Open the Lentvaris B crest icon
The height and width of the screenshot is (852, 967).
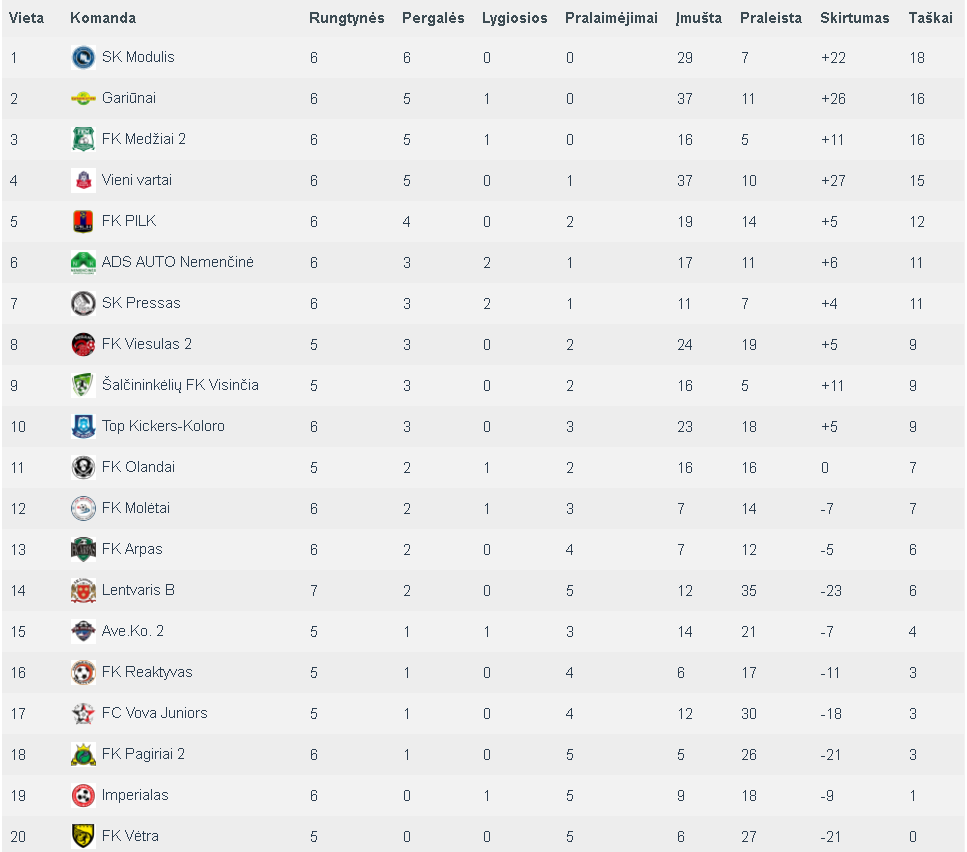point(83,591)
